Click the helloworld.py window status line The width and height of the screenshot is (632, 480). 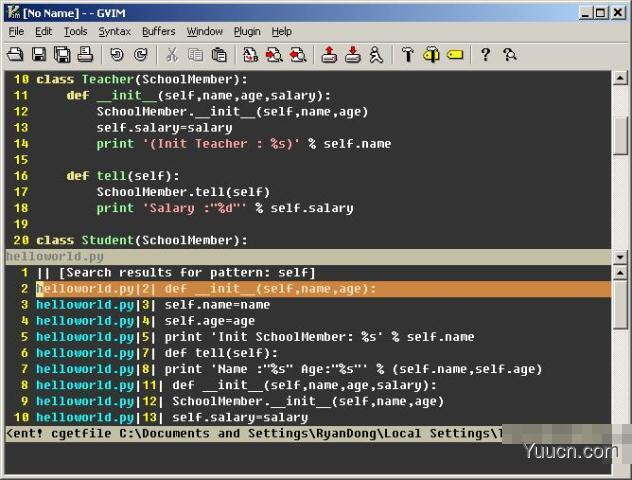[308, 257]
